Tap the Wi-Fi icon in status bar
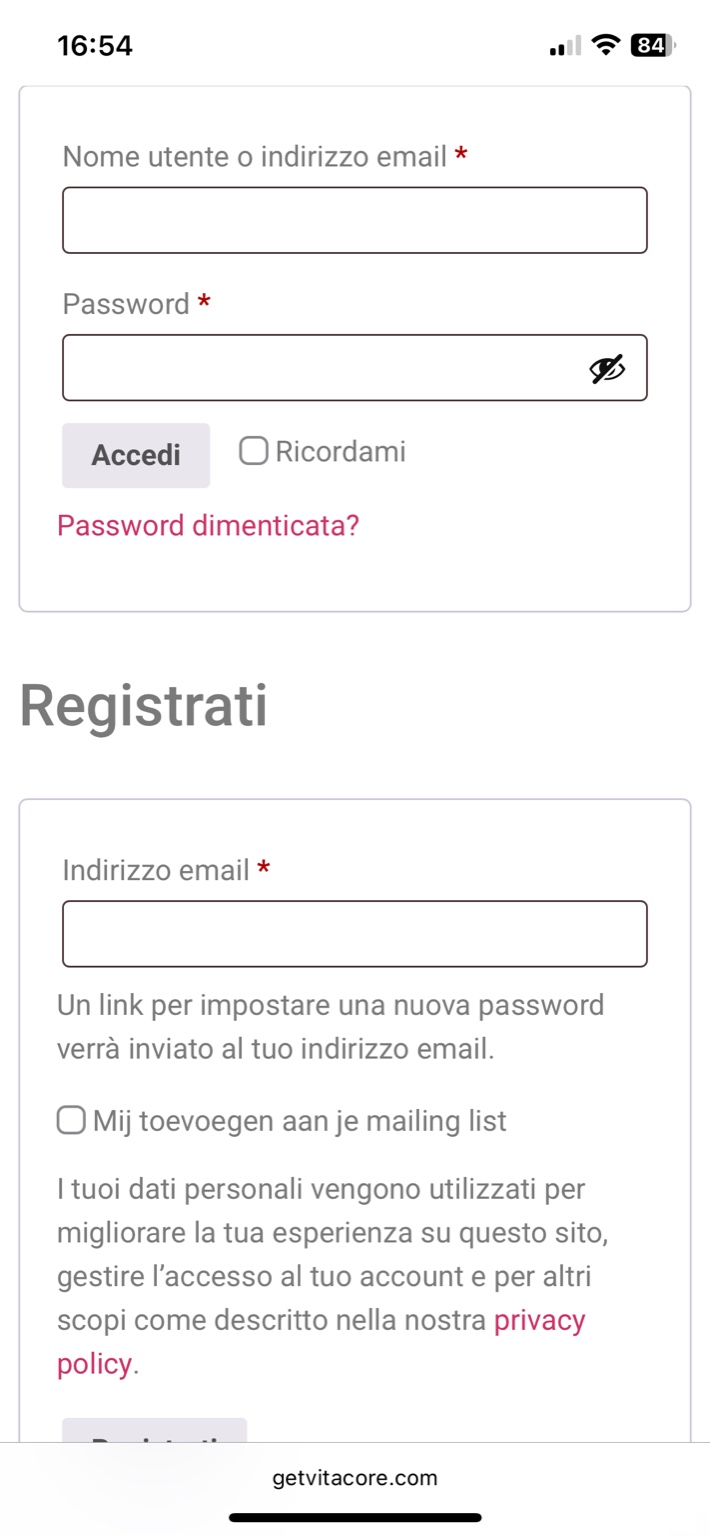 click(604, 45)
